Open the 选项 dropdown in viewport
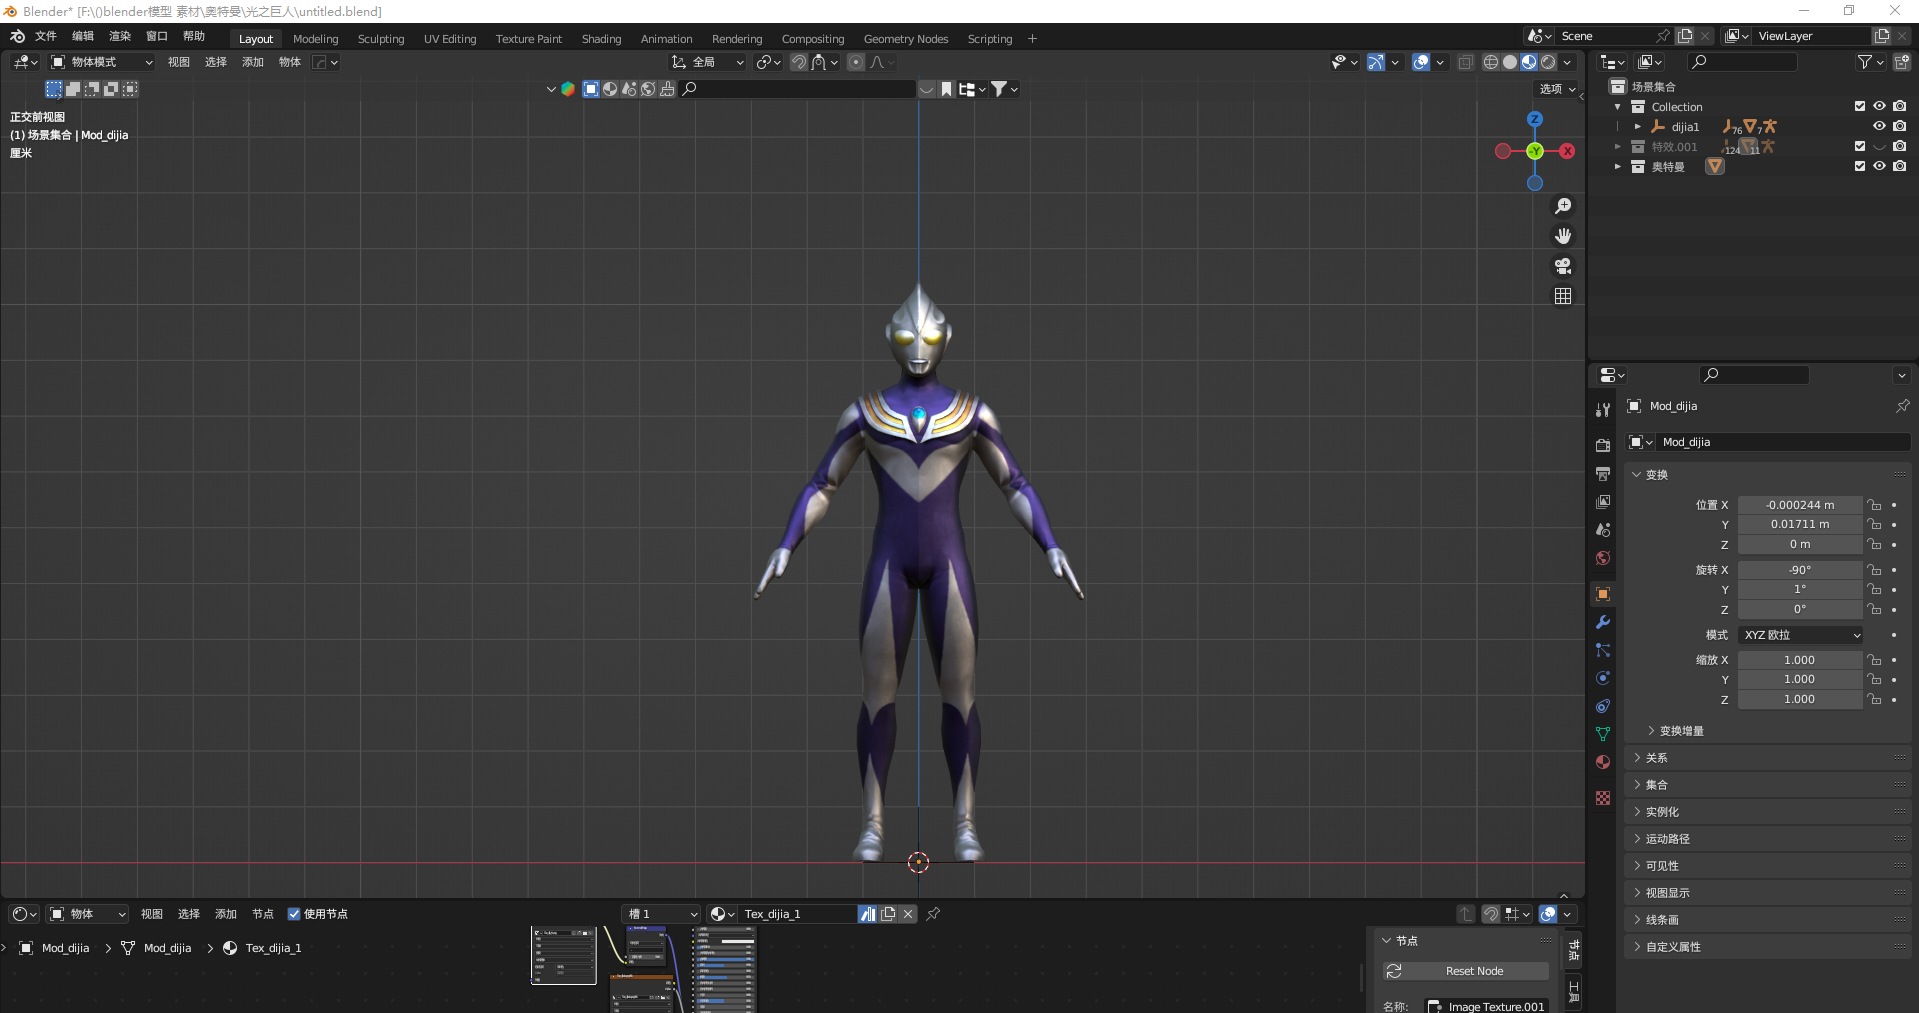The image size is (1919, 1013). 1557,89
